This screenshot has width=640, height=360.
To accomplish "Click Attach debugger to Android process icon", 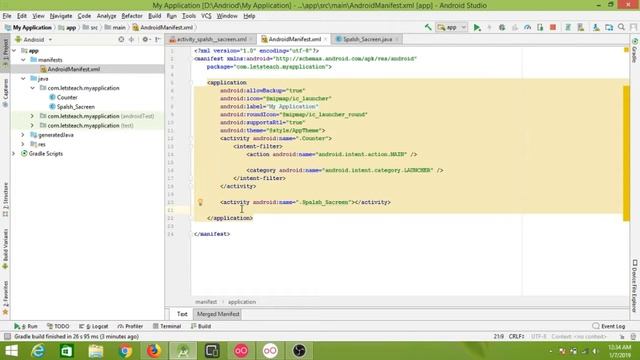I will tap(540, 27).
